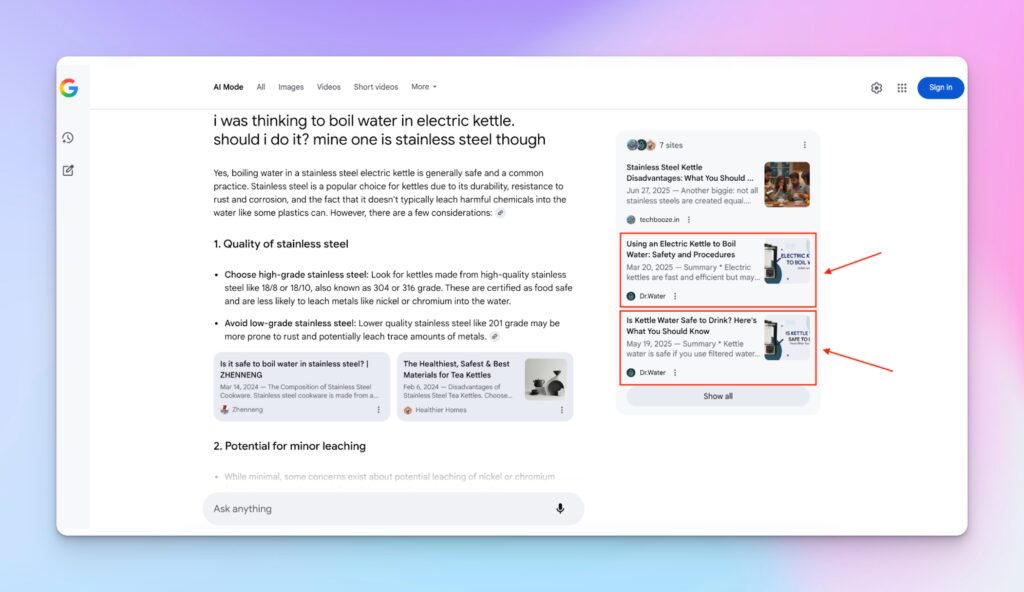Expand the More dropdown in search tabs
This screenshot has height=592, width=1024.
[x=423, y=87]
